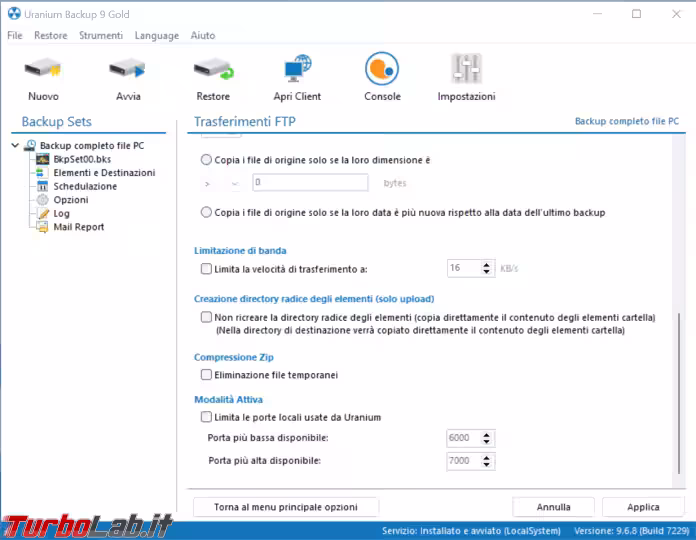Select radio Copia file se data più nuova

[x=206, y=212]
